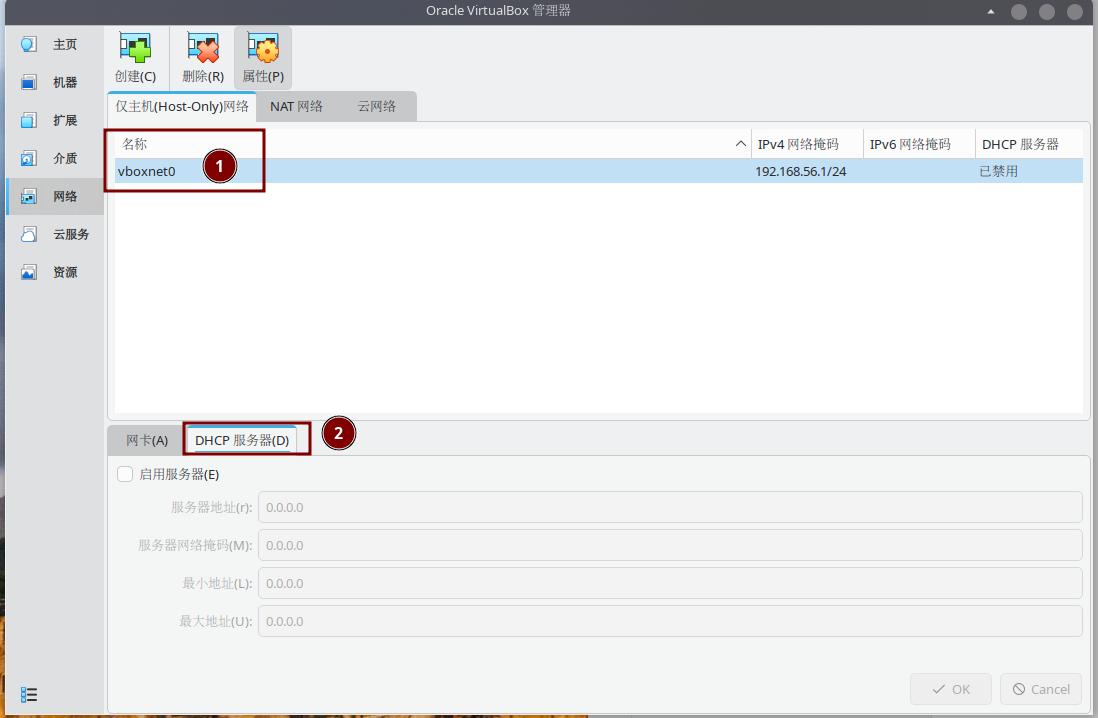
Task: Switch to 仅主机(Host-Only)网络 tab
Action: pyautogui.click(x=182, y=106)
